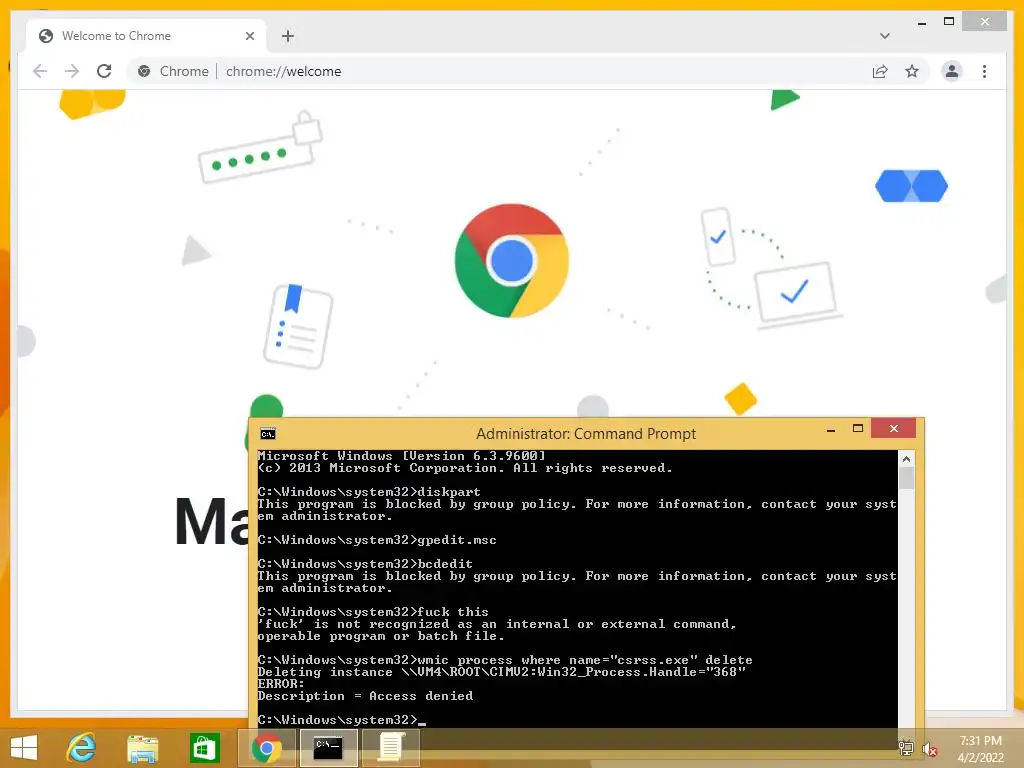Click 'C:\Windows\system32>gpedit.msc' line

click(x=377, y=540)
